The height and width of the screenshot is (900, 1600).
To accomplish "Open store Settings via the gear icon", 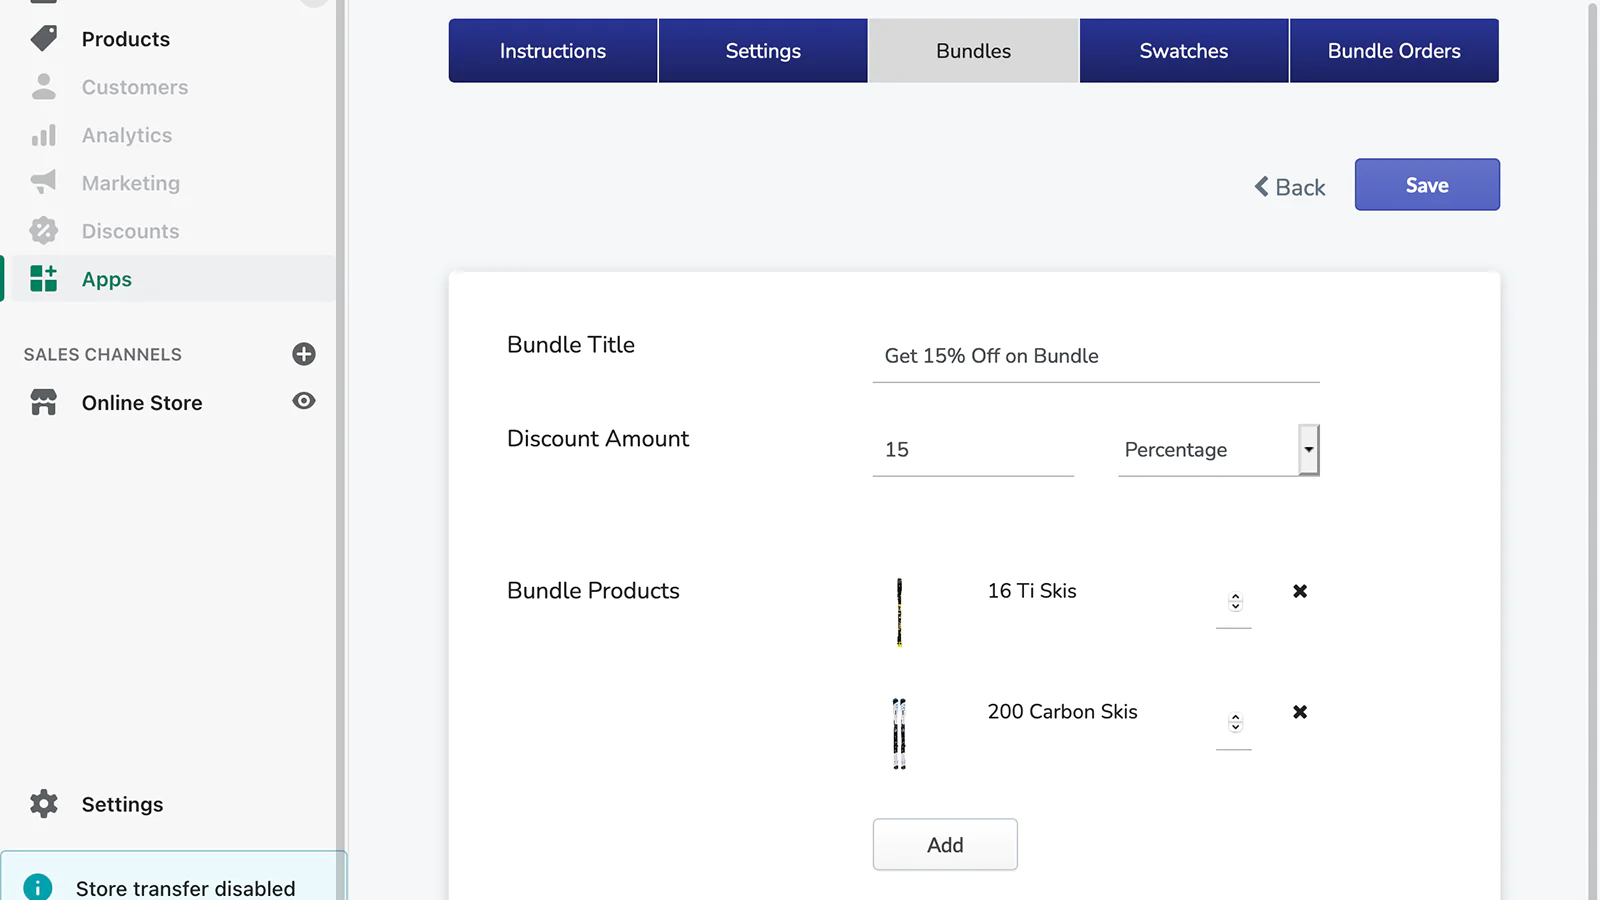I will tap(43, 803).
